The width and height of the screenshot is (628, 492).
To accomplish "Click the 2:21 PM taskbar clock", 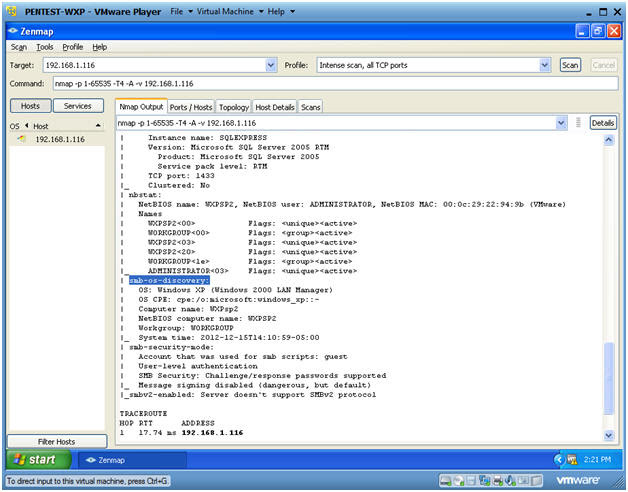I will pyautogui.click(x=597, y=460).
